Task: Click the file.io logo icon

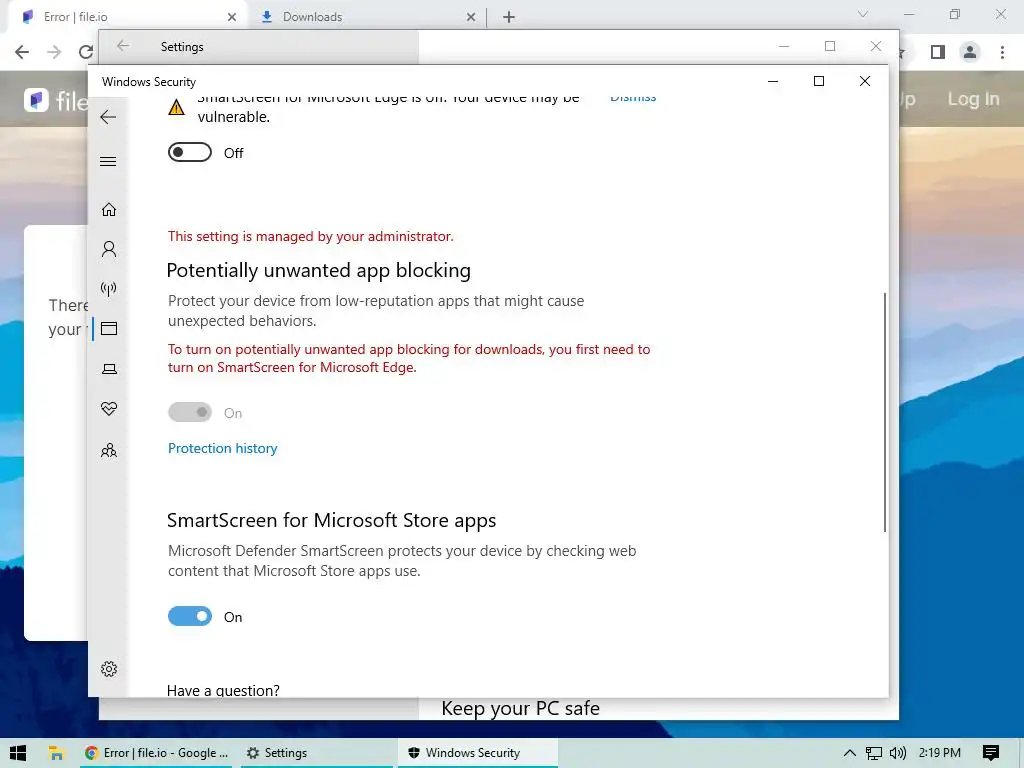Action: coord(36,100)
